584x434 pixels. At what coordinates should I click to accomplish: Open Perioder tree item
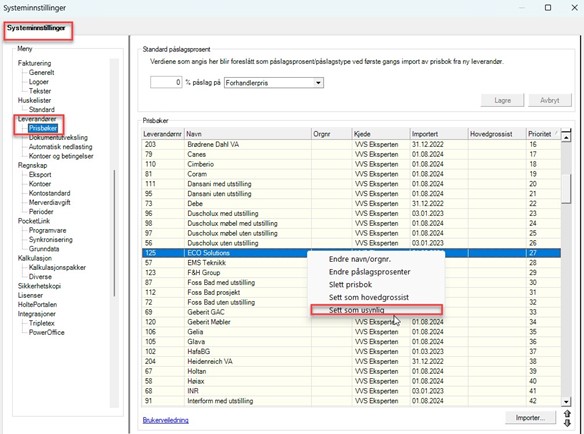pyautogui.click(x=41, y=212)
